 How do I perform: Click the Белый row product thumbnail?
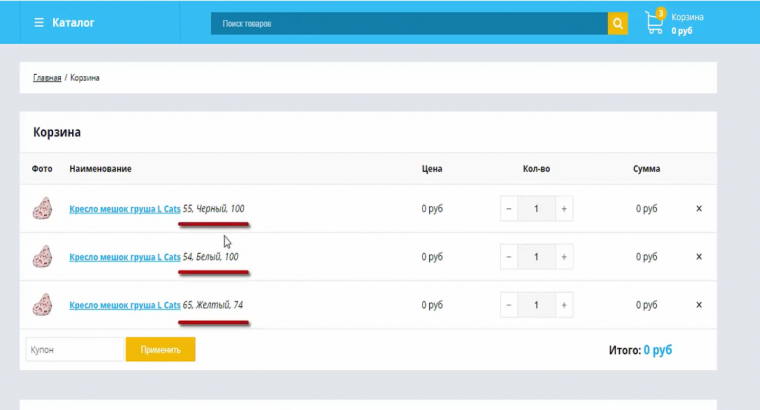tap(42, 257)
